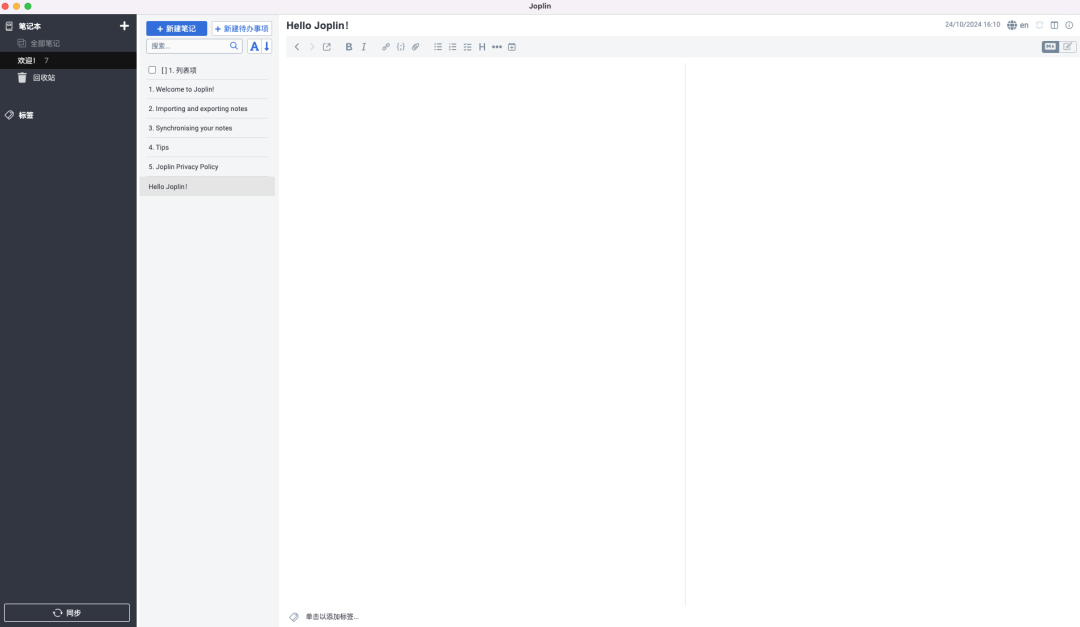
Task: Set an alarm with bell icon
Action: pyautogui.click(x=1039, y=25)
